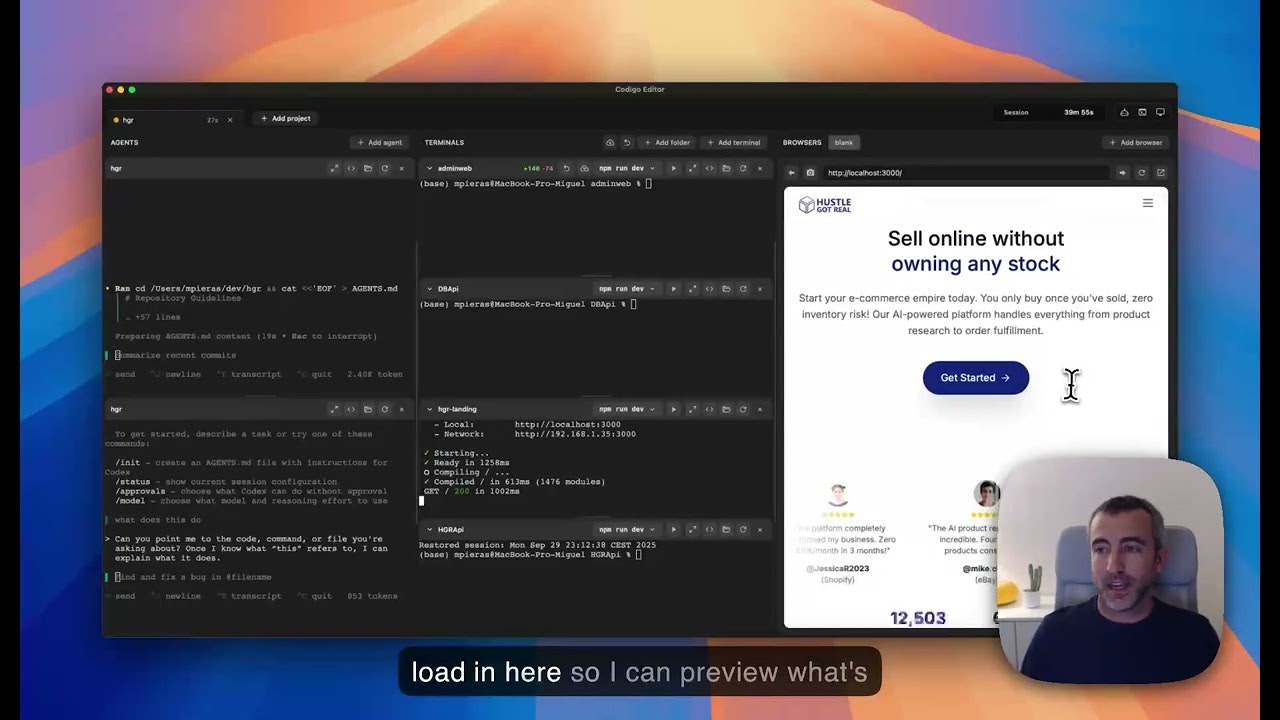Close the HGRApi terminal
1280x720 pixels.
point(760,529)
